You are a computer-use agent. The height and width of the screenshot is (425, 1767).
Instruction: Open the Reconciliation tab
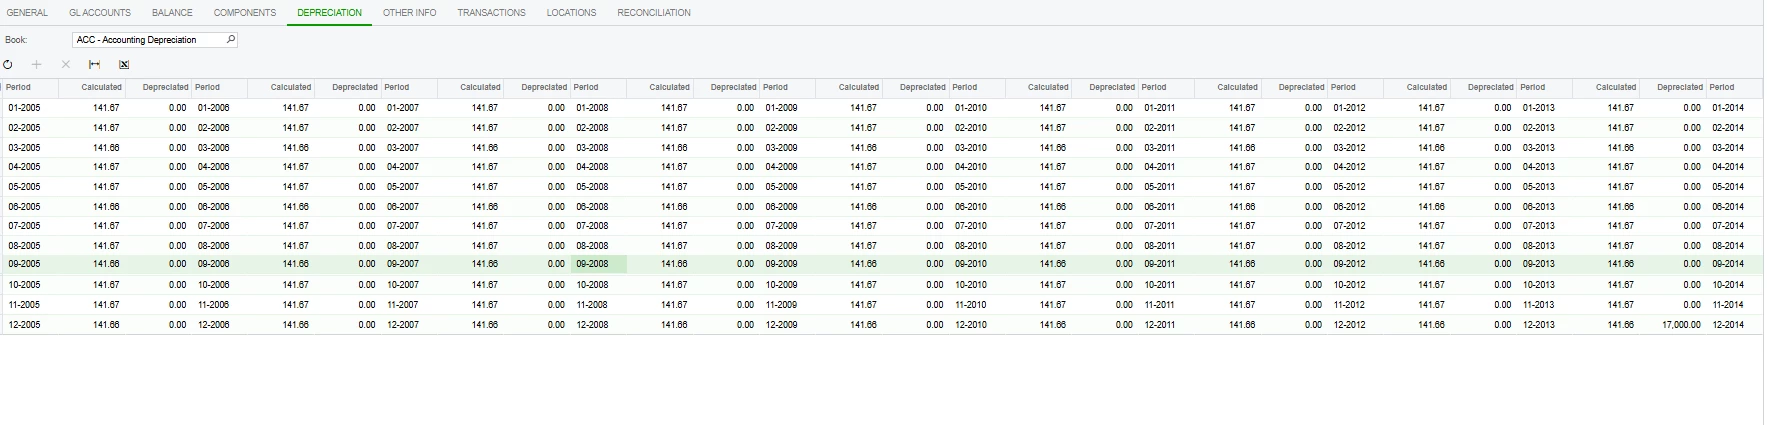[x=654, y=13]
